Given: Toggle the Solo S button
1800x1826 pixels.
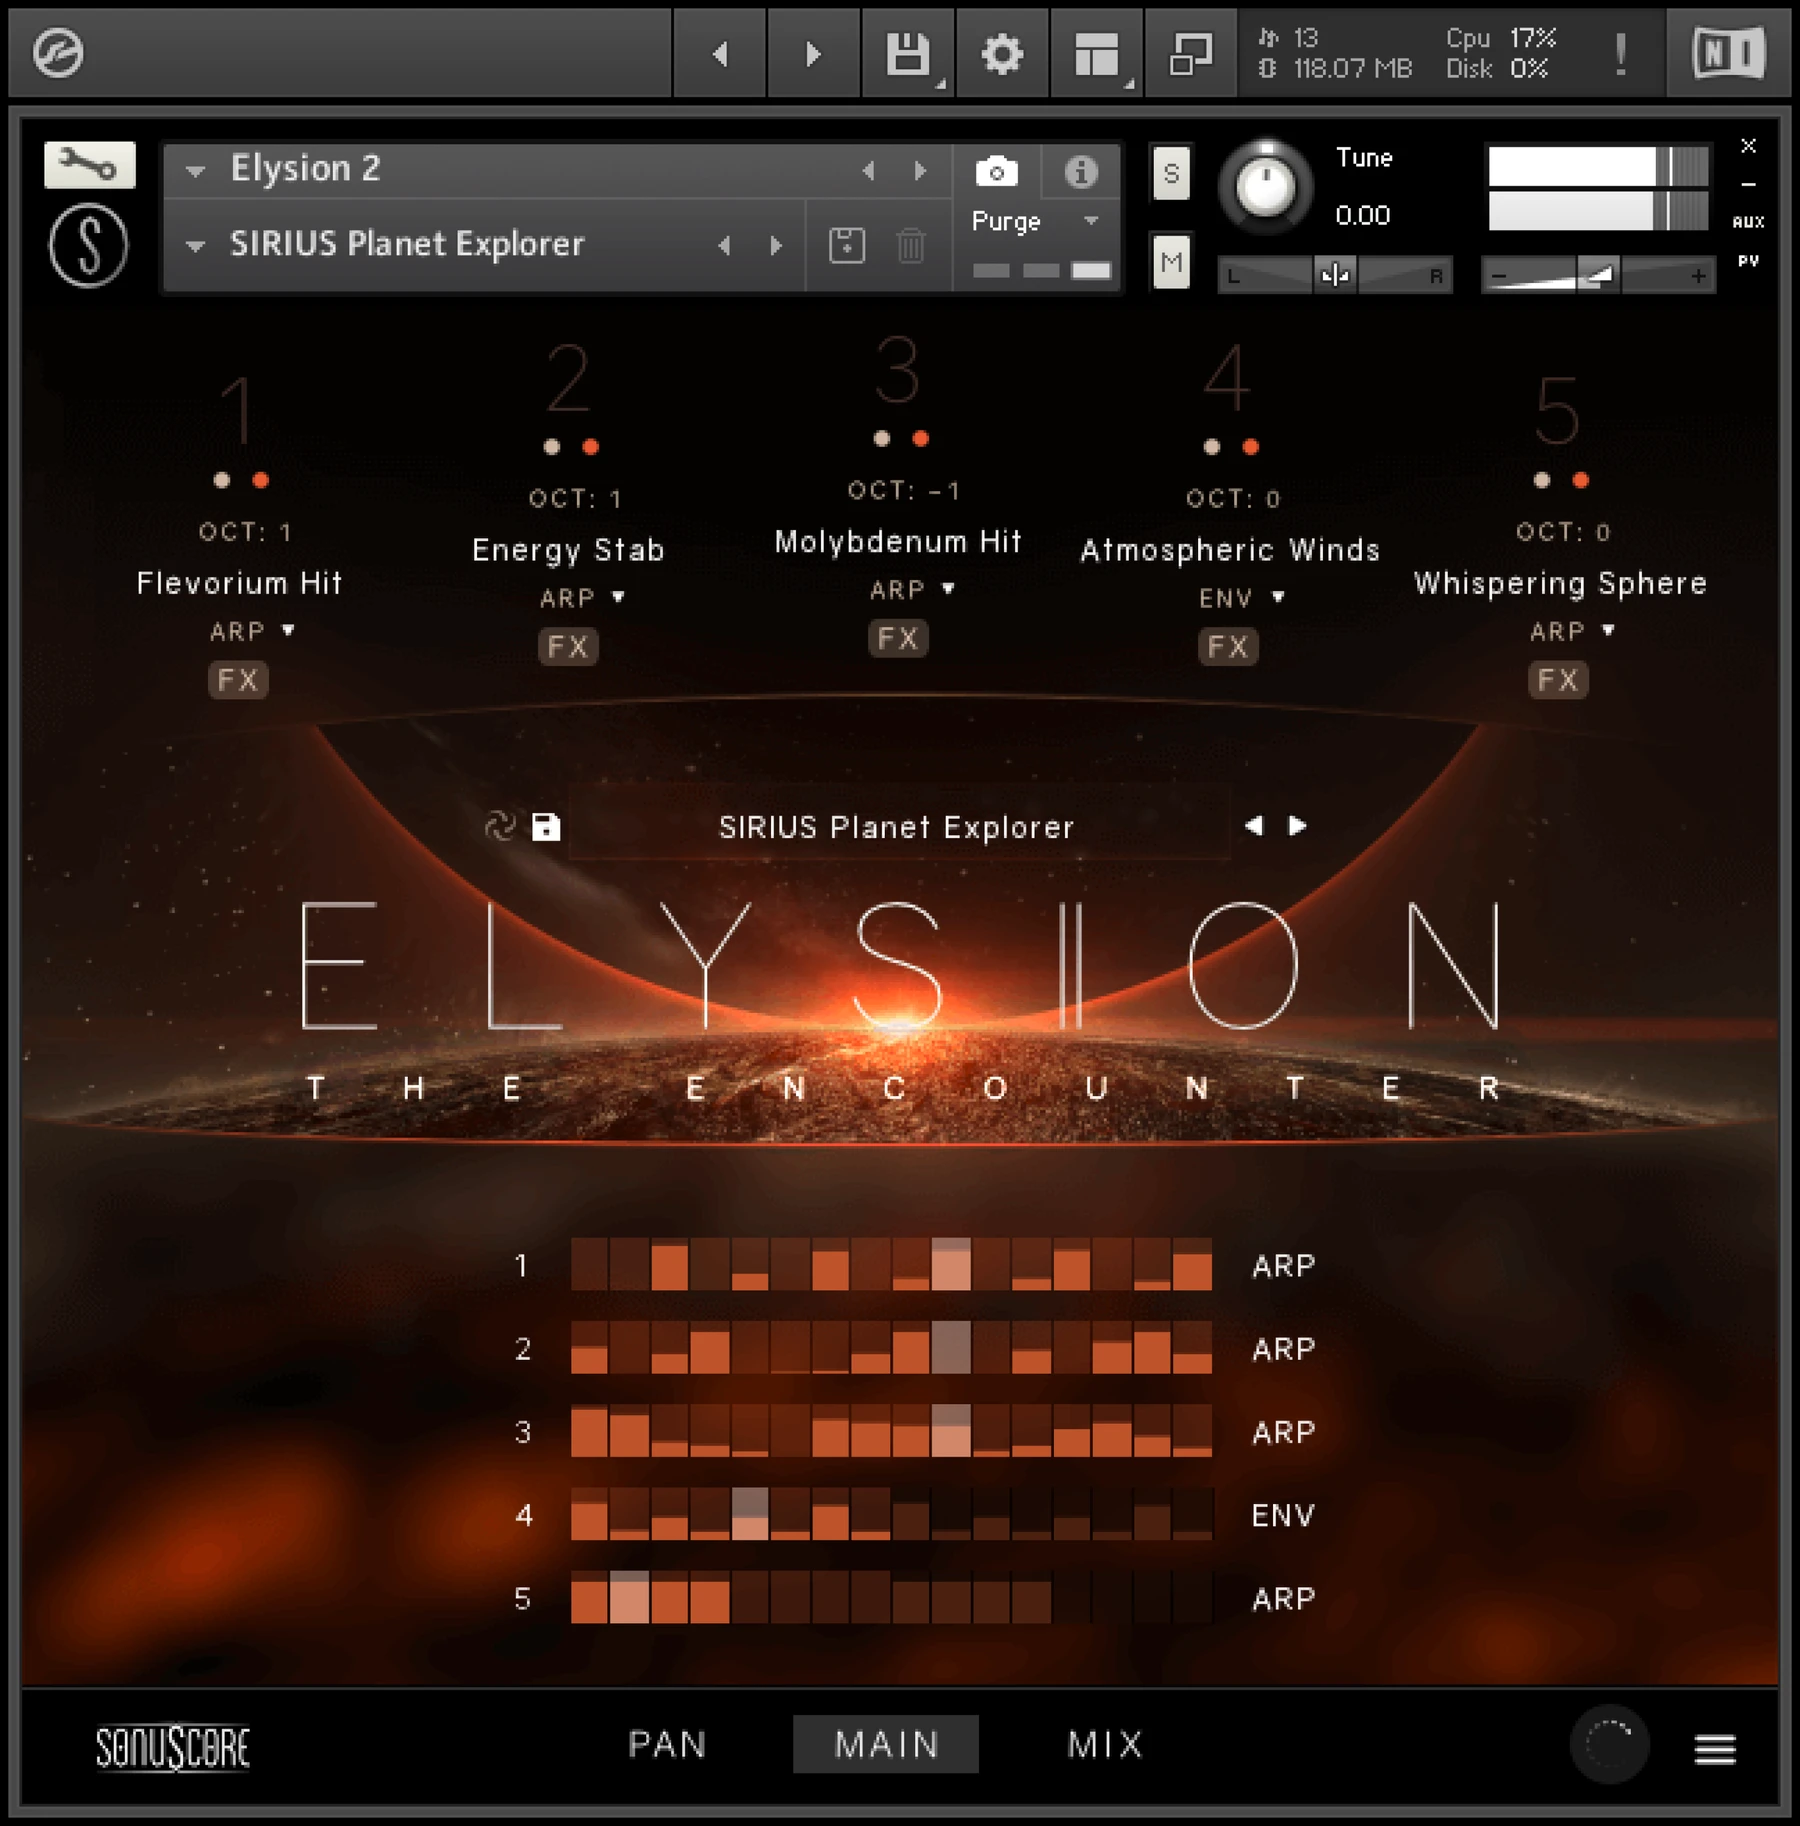Looking at the screenshot, I should coord(1171,173).
